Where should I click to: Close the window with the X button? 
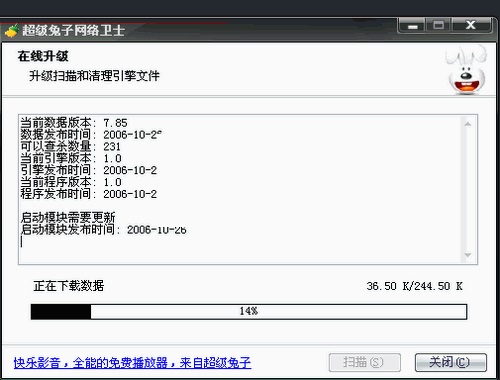[x=471, y=26]
